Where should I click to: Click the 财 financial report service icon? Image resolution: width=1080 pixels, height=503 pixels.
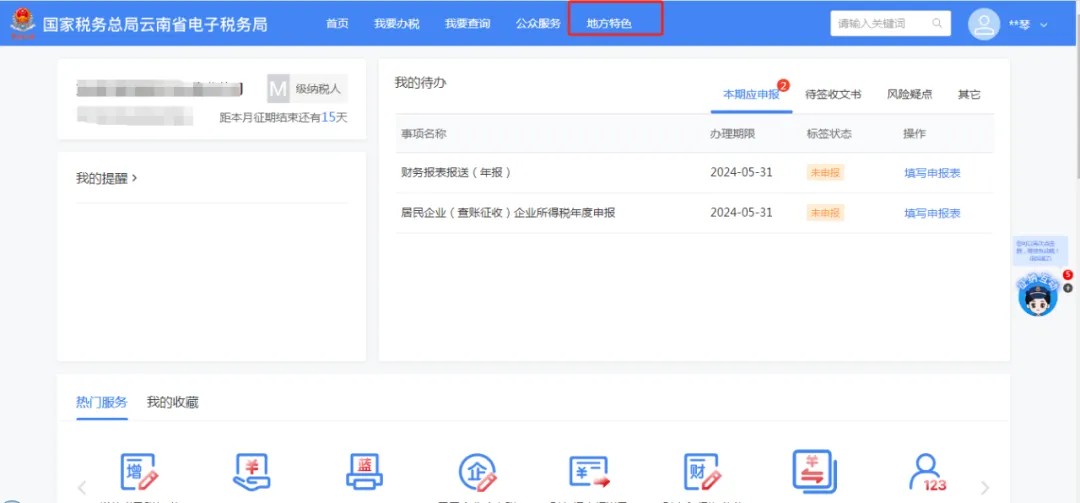[703, 471]
